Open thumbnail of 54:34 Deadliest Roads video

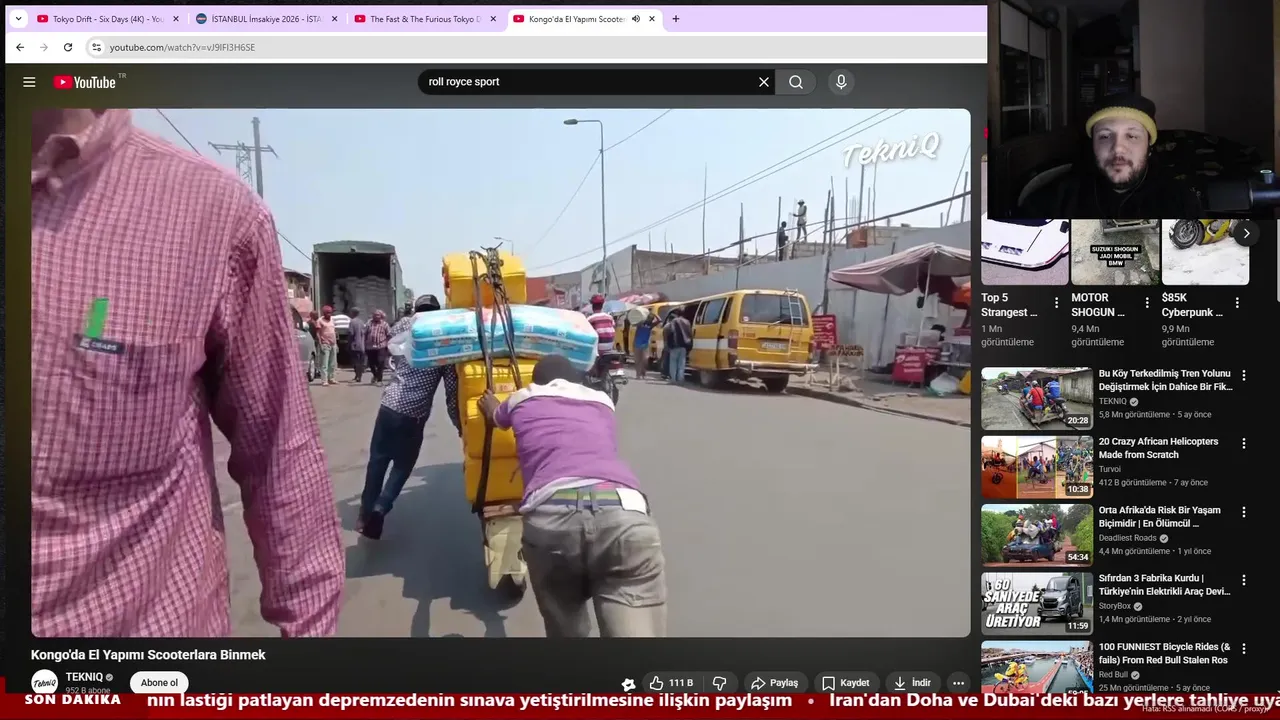1037,535
